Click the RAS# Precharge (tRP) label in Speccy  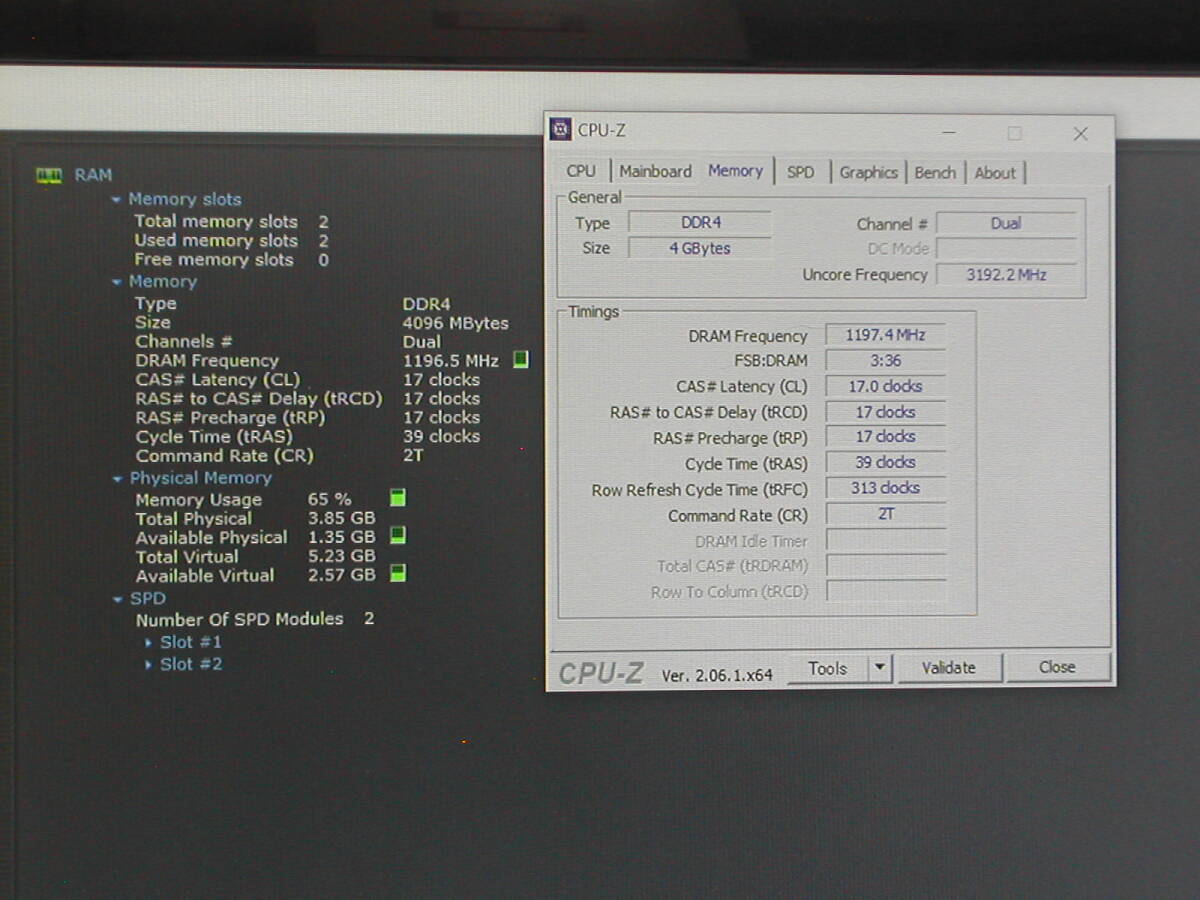(230, 418)
